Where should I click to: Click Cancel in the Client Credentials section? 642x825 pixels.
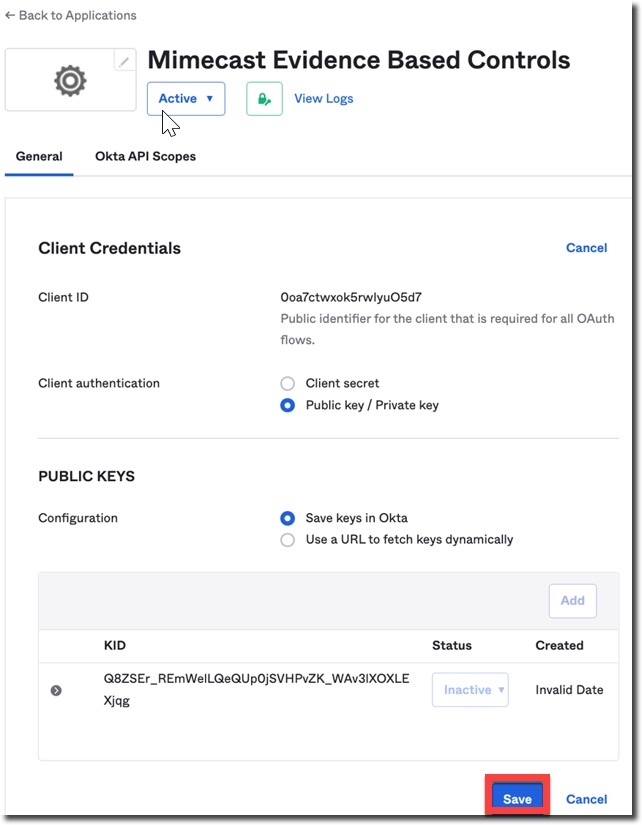587,248
